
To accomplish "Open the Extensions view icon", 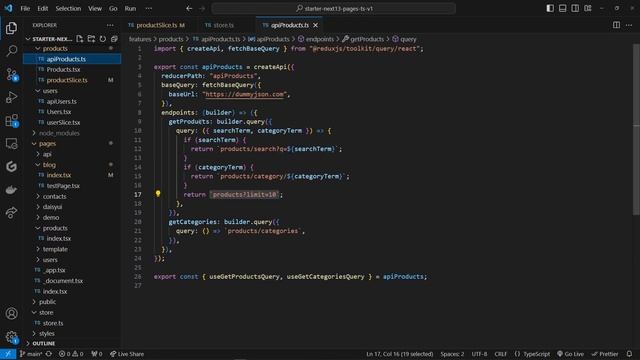I will pyautogui.click(x=11, y=120).
